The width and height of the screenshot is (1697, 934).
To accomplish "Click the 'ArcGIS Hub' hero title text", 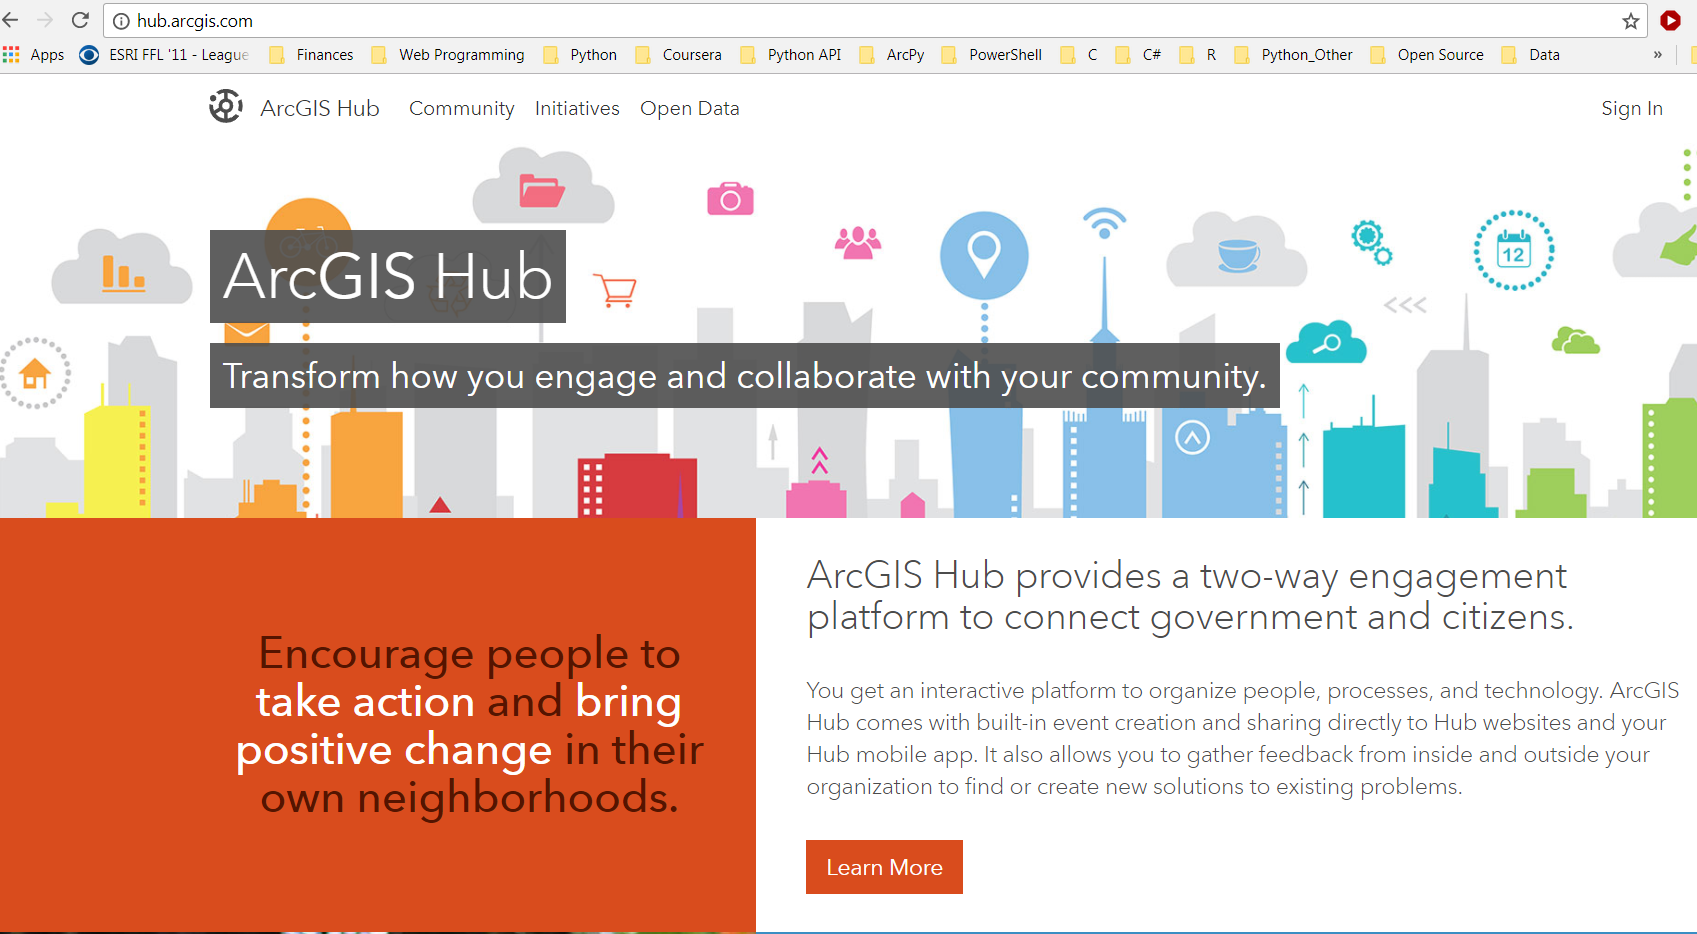I will click(388, 276).
